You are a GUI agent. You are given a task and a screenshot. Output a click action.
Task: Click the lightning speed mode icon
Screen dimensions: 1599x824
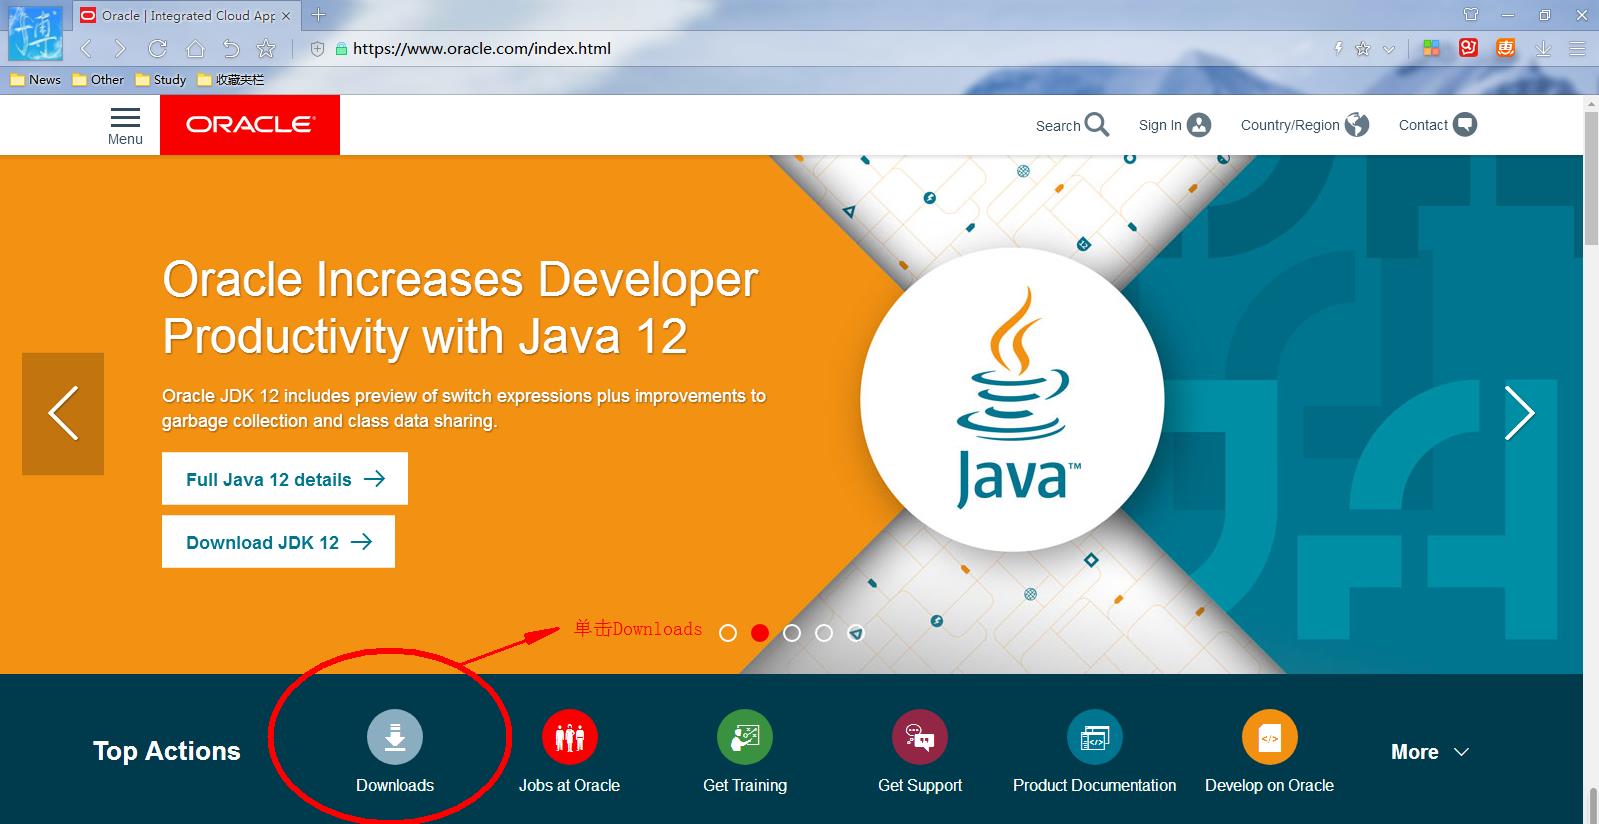pyautogui.click(x=1338, y=48)
